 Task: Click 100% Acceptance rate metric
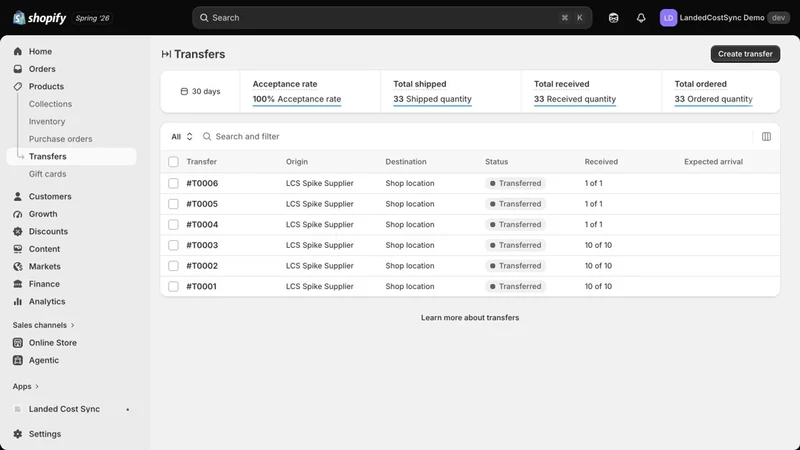[x=297, y=99]
